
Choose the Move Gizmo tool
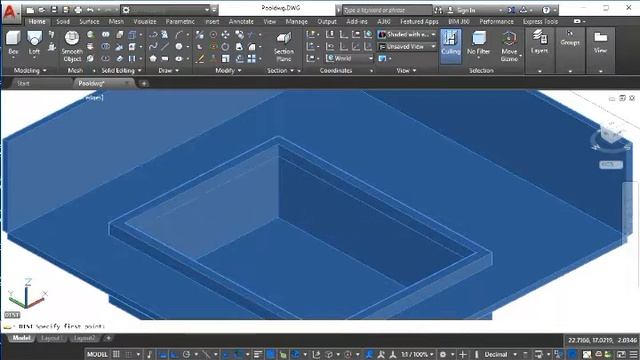pyautogui.click(x=509, y=46)
